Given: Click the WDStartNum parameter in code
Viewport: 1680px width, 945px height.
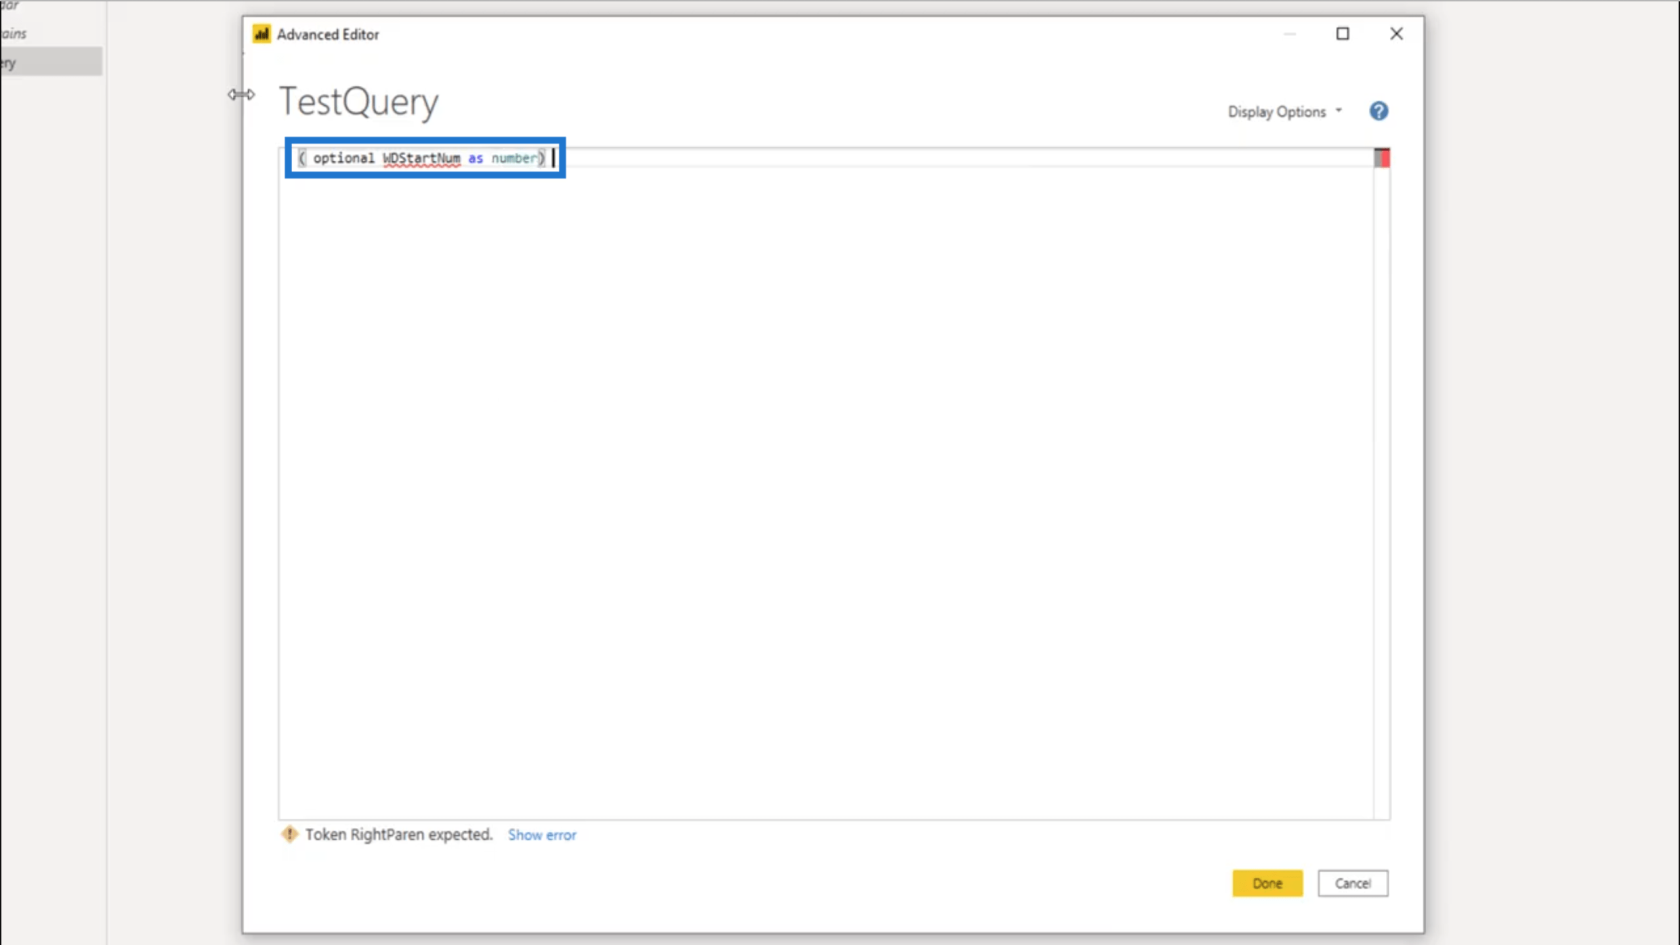Looking at the screenshot, I should click(421, 158).
